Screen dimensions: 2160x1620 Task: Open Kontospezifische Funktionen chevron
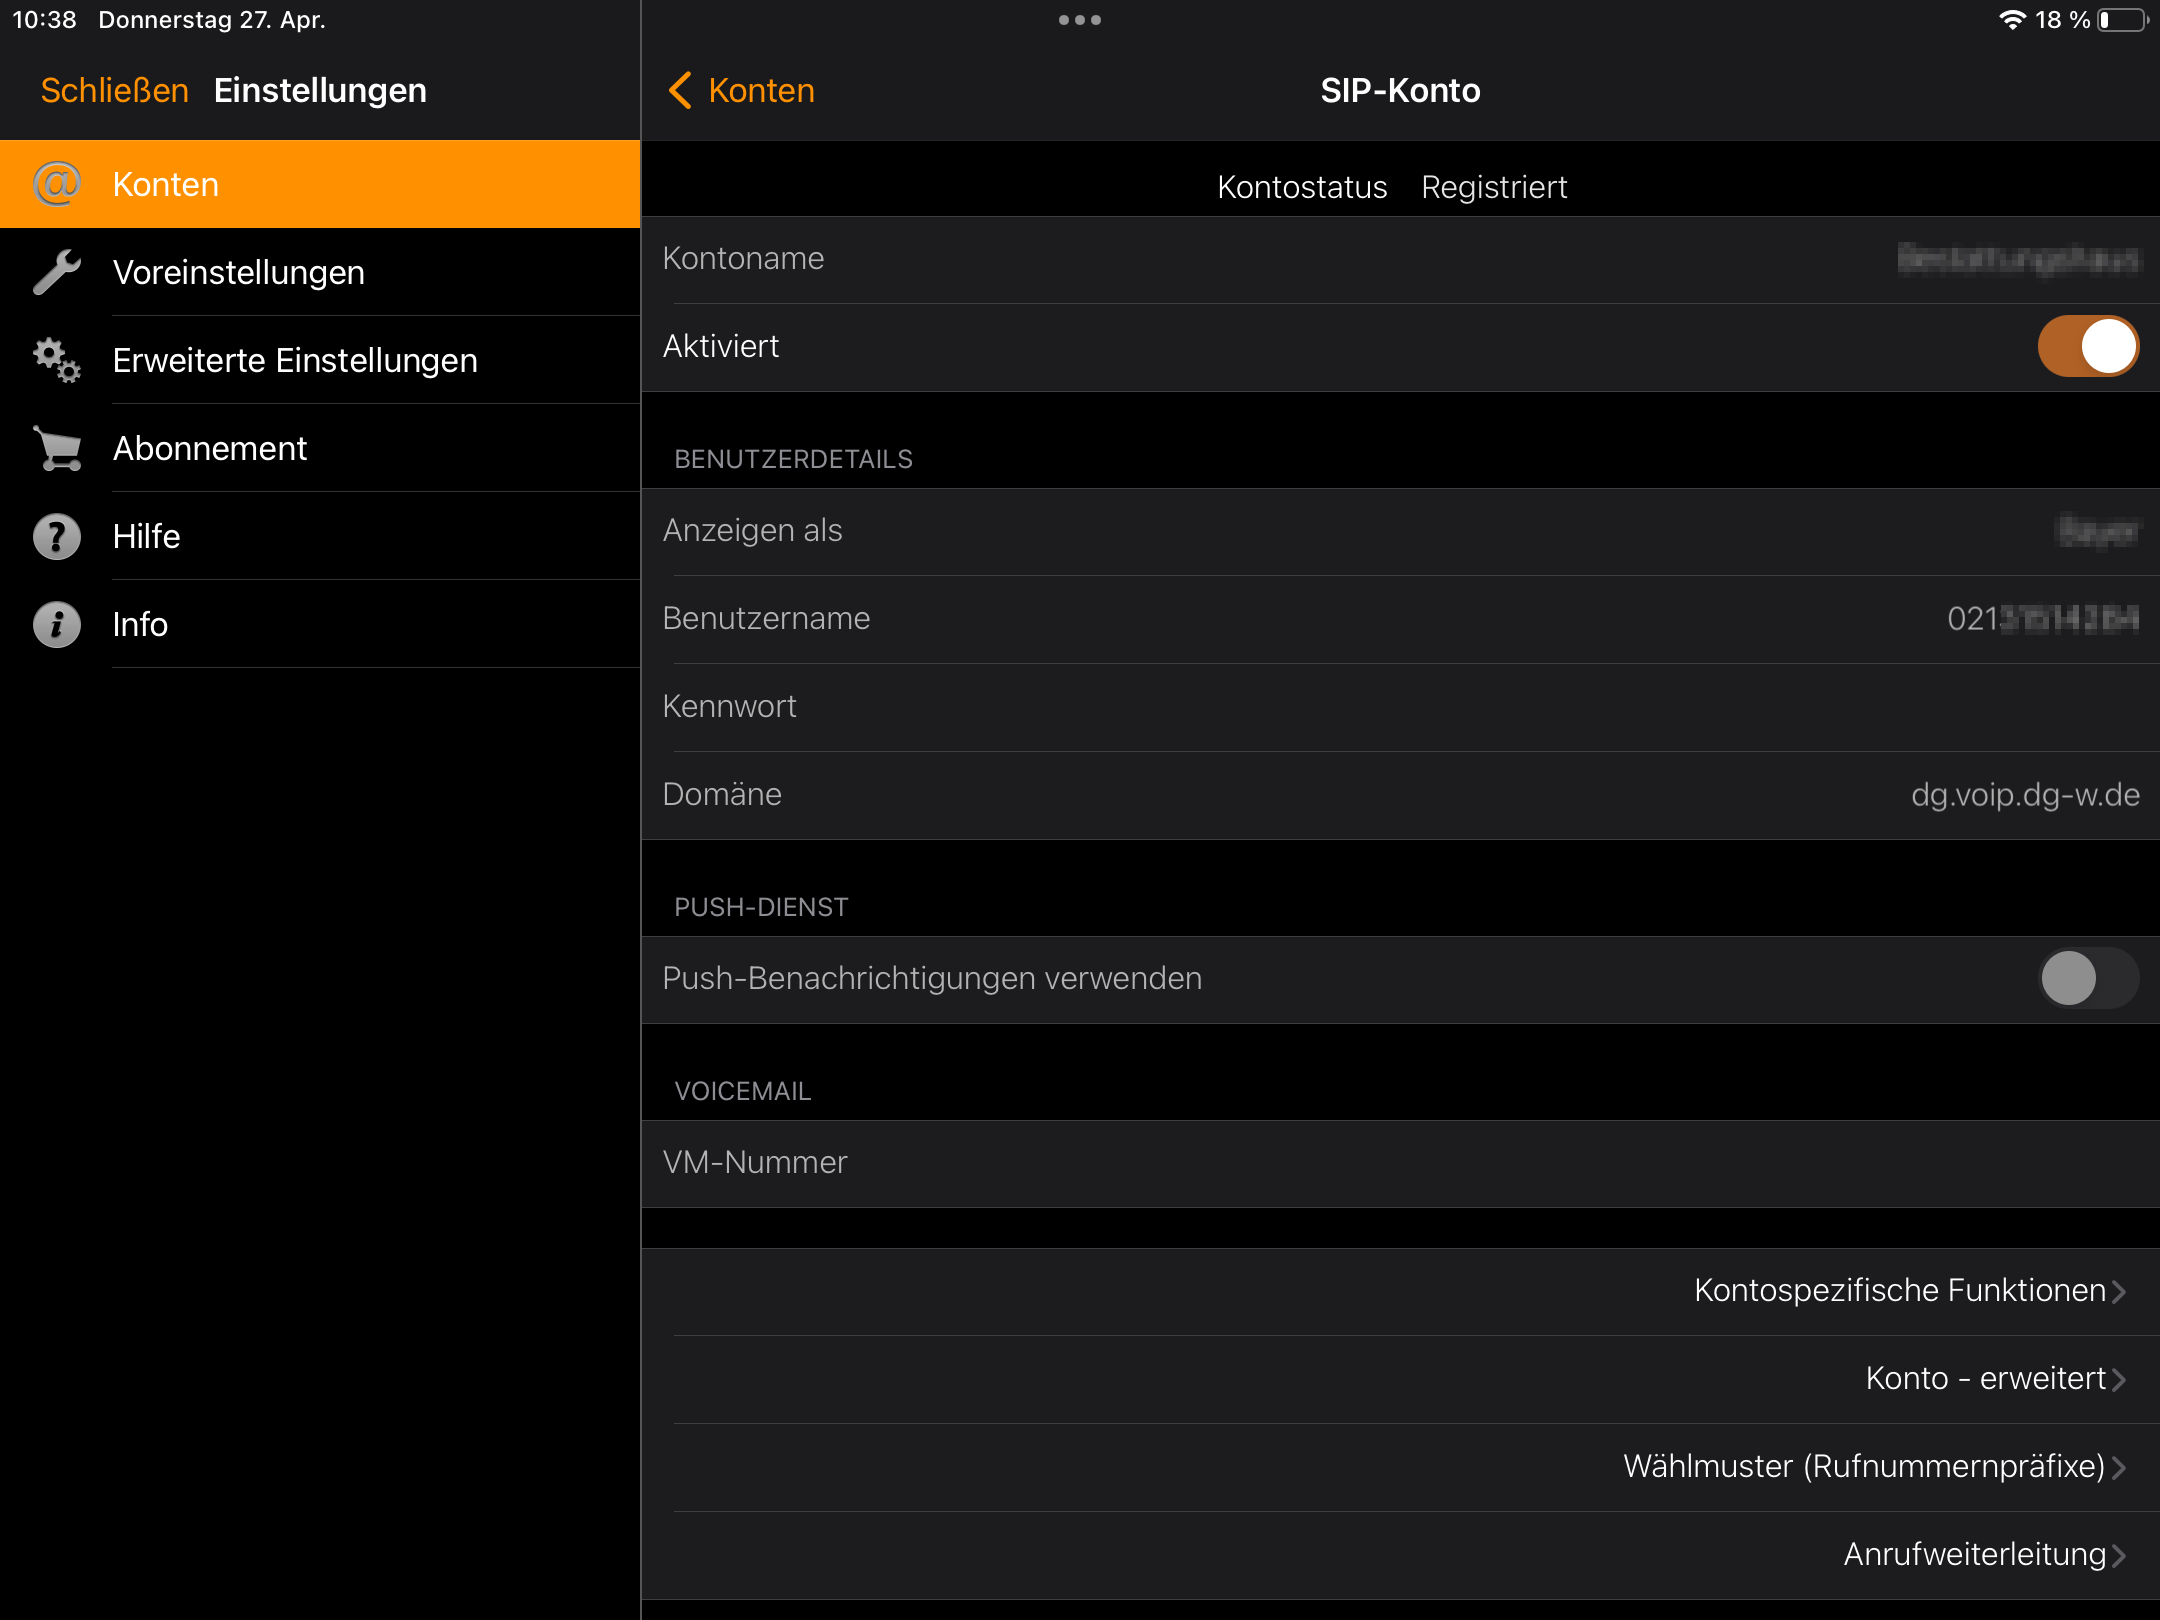click(2119, 1291)
